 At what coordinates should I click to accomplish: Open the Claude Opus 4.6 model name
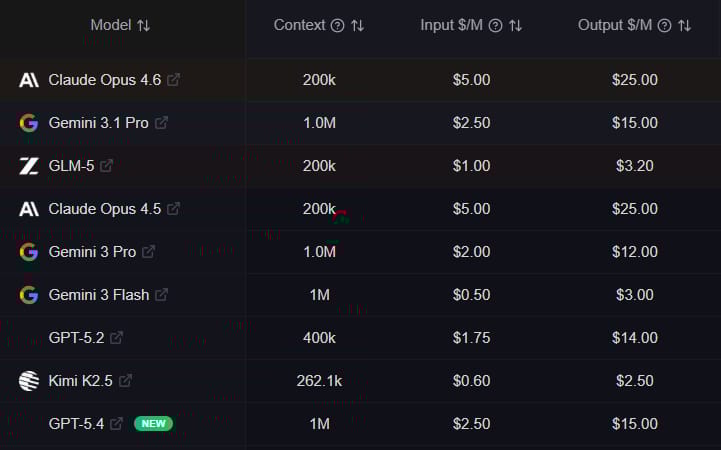click(105, 80)
